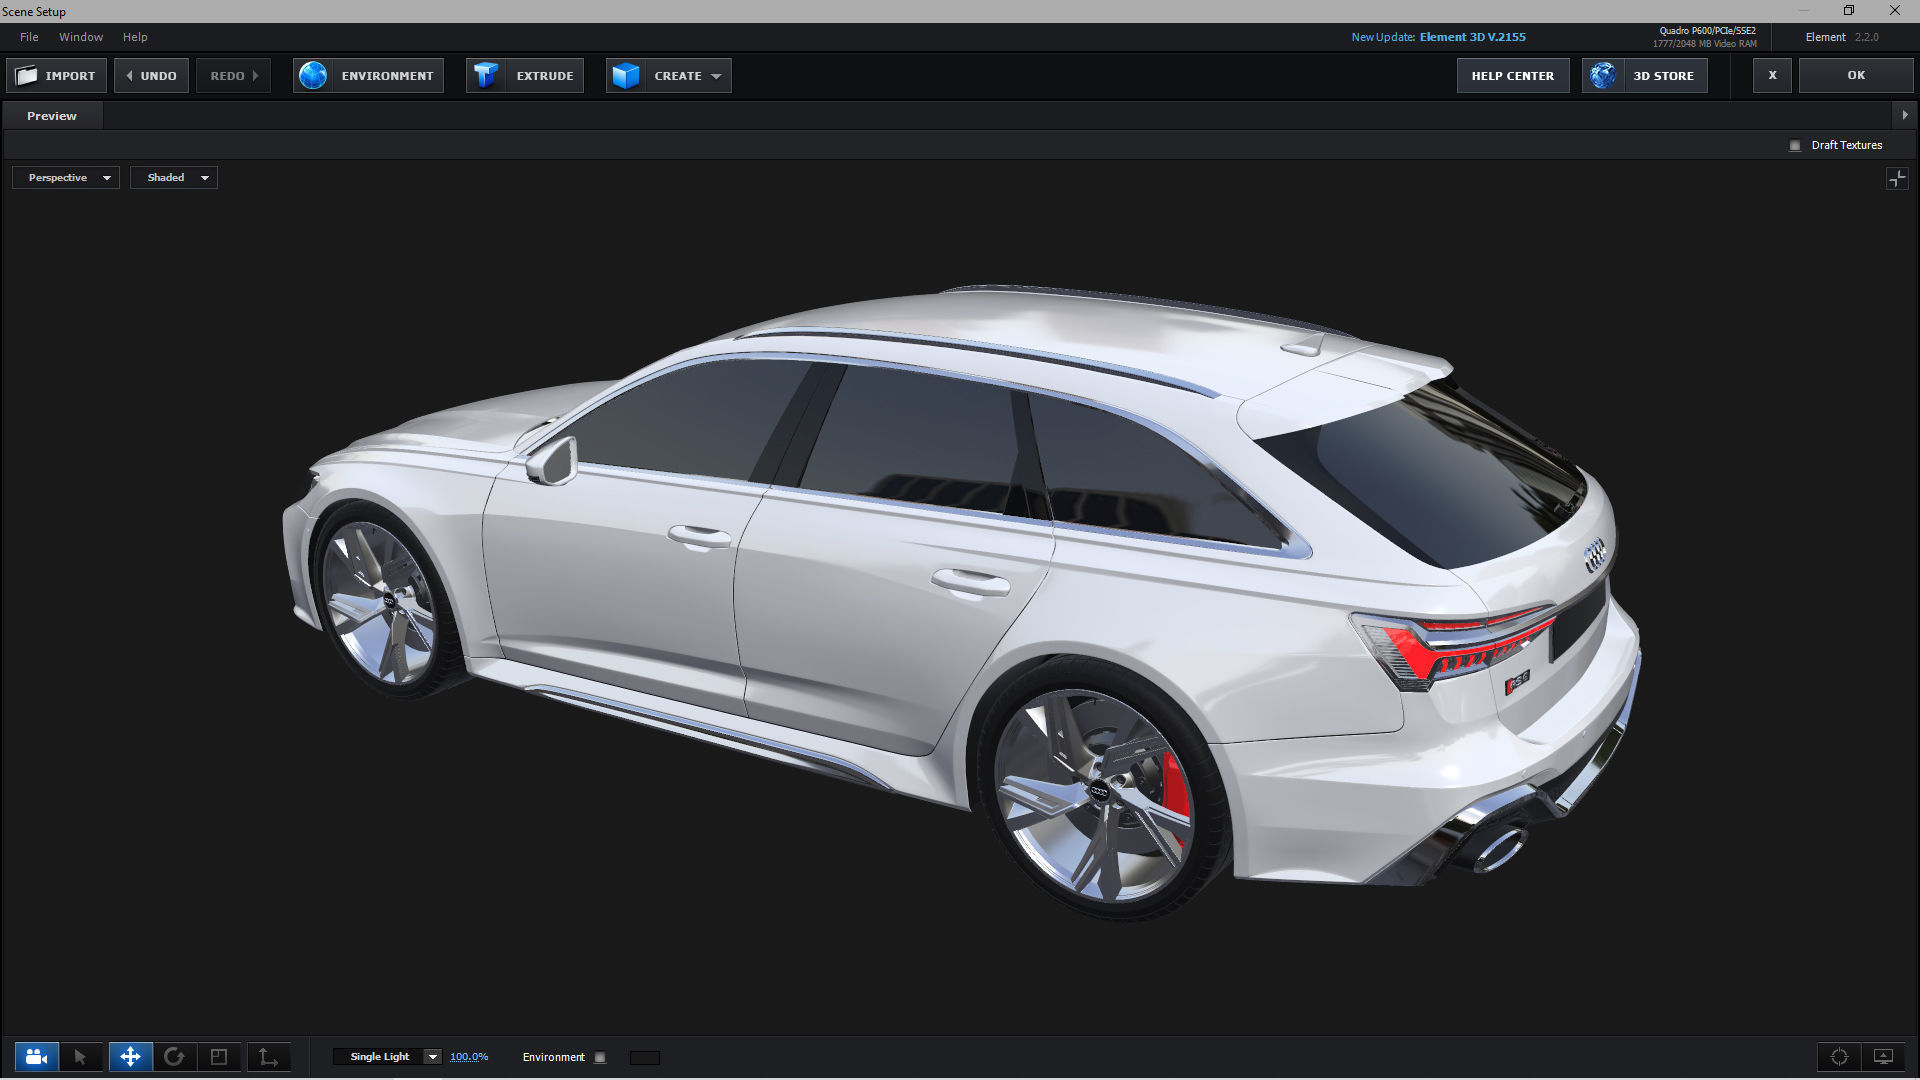This screenshot has width=1920, height=1080.
Task: Activate the scale transform tool
Action: point(219,1057)
